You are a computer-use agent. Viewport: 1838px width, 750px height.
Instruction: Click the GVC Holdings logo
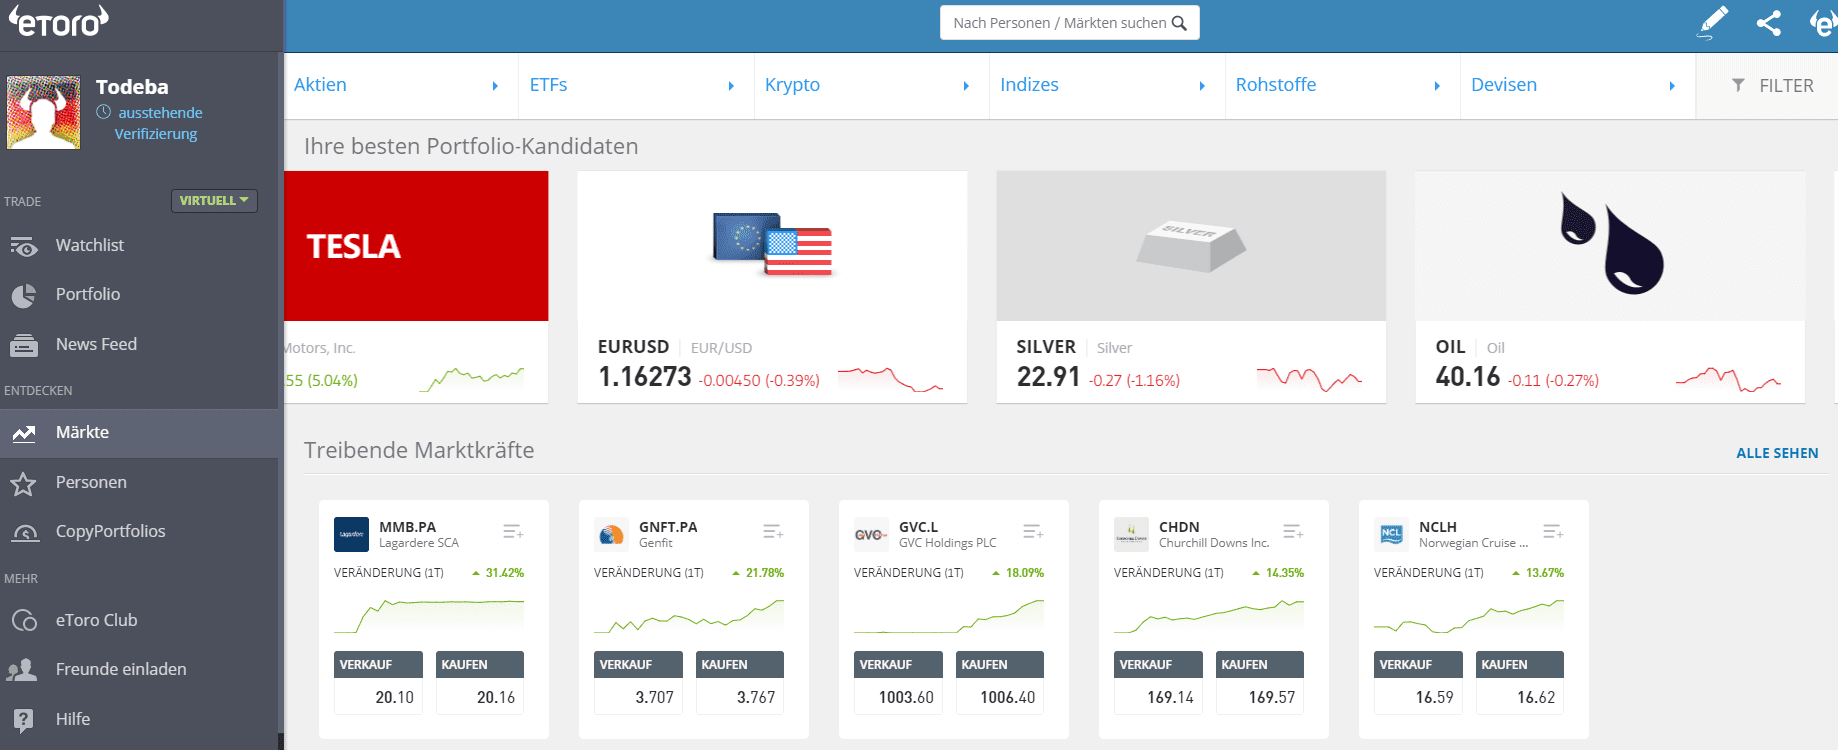(x=871, y=534)
